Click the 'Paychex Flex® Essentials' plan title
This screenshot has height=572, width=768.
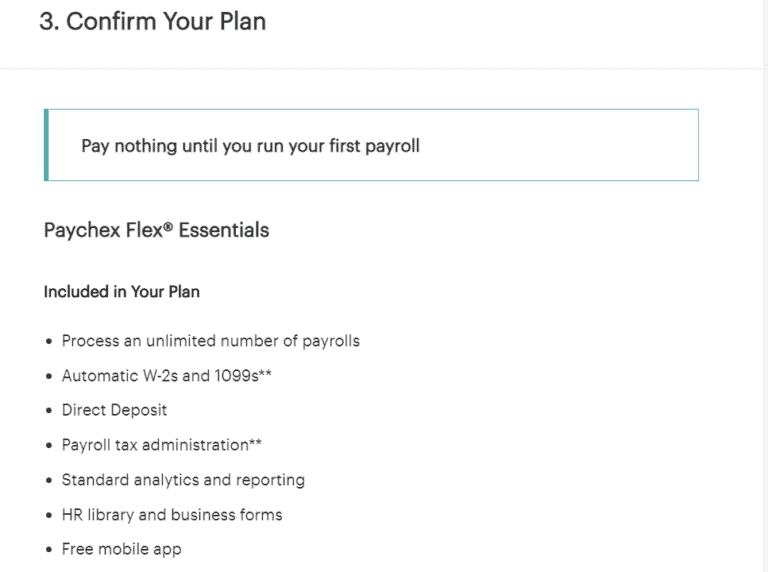click(156, 230)
